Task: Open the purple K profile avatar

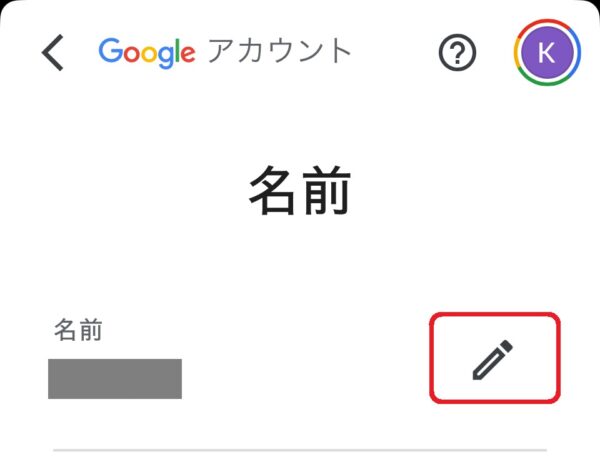Action: pyautogui.click(x=547, y=52)
